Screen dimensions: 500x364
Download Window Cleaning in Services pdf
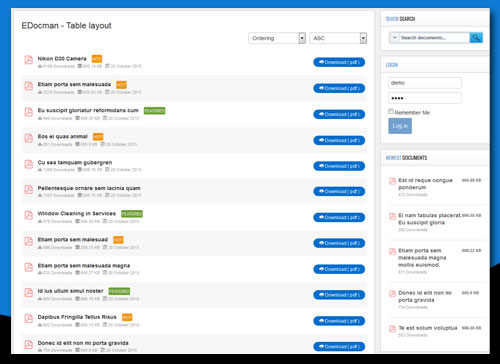[339, 217]
